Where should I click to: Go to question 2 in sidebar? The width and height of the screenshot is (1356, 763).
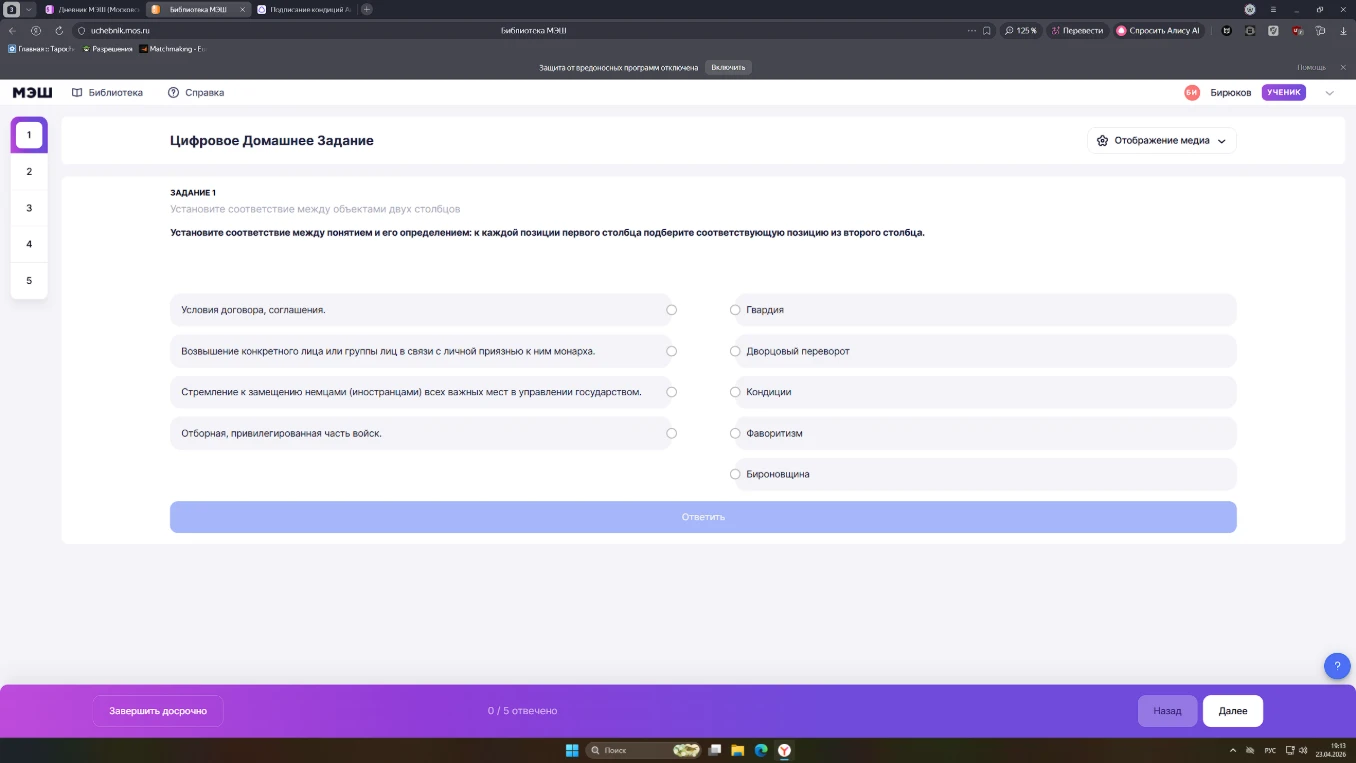click(29, 171)
